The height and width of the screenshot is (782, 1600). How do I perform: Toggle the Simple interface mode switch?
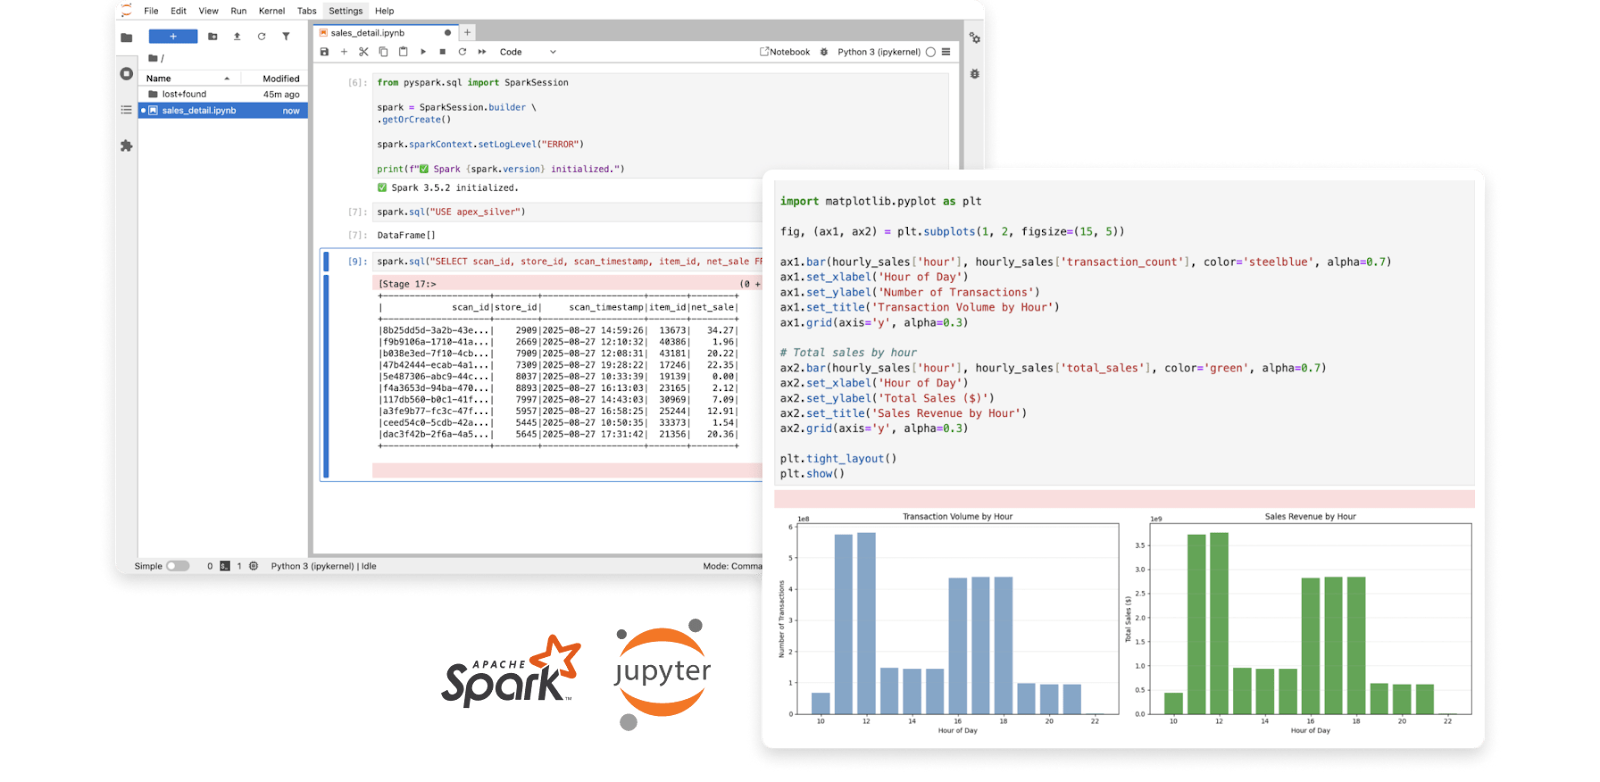click(x=177, y=566)
